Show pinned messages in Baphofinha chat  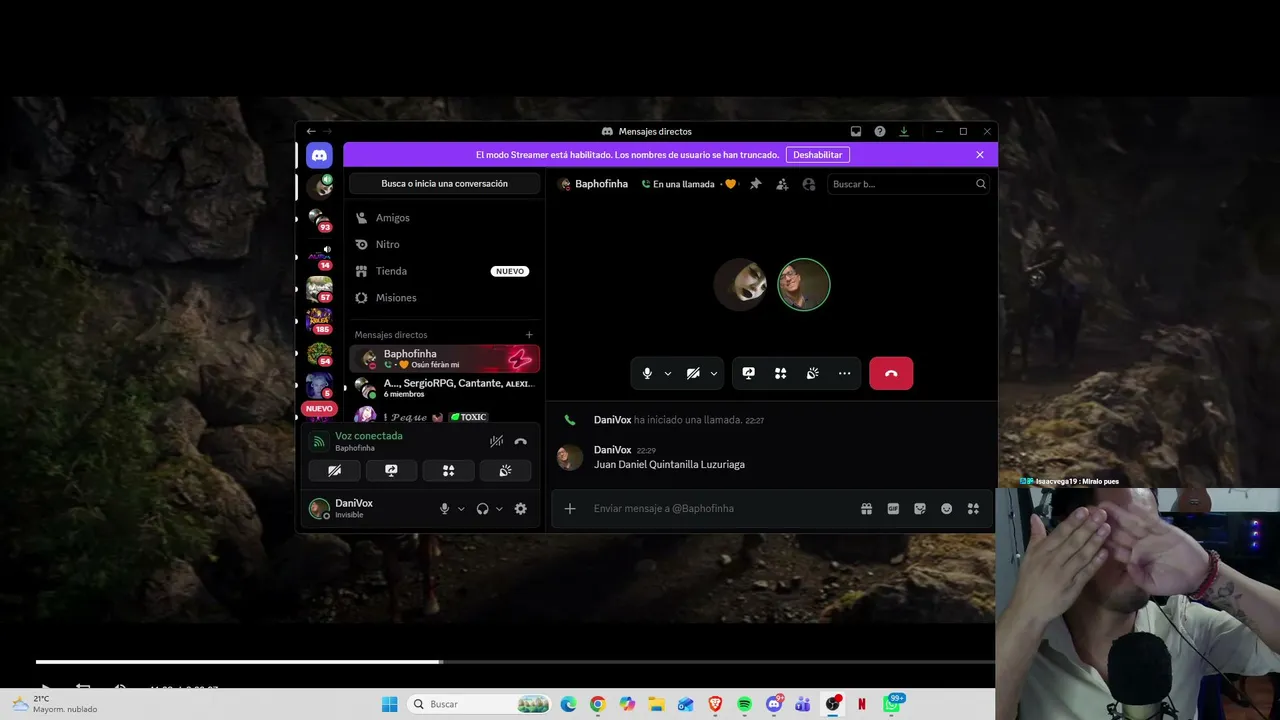[x=756, y=184]
